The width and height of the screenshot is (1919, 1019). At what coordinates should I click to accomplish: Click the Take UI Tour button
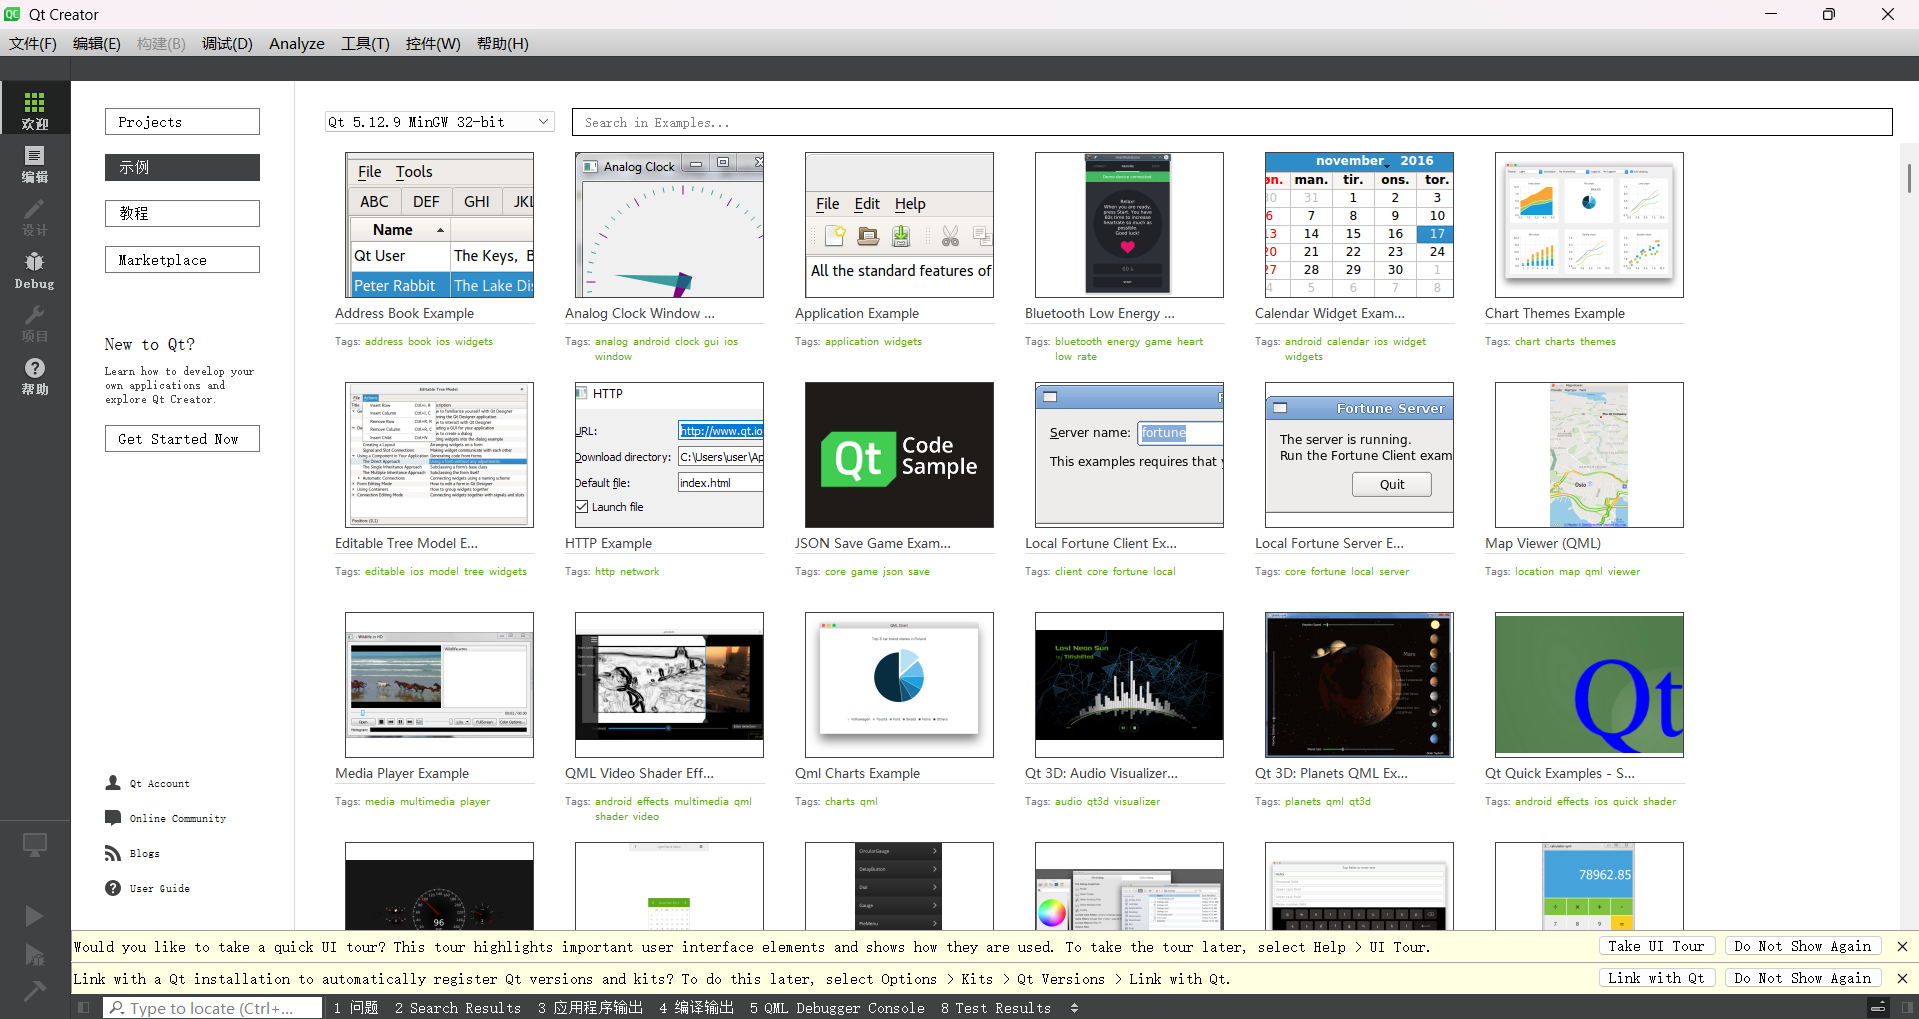[x=1656, y=946]
